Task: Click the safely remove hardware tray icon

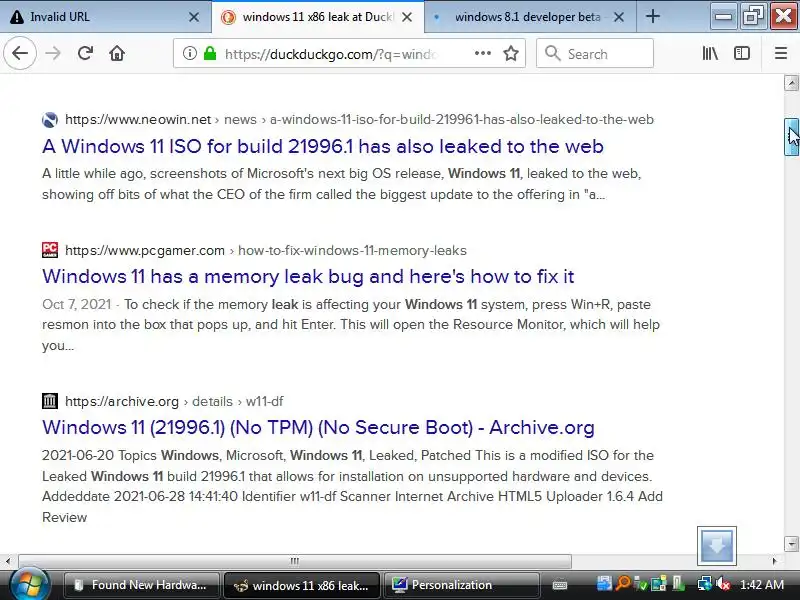Action: tap(678, 584)
